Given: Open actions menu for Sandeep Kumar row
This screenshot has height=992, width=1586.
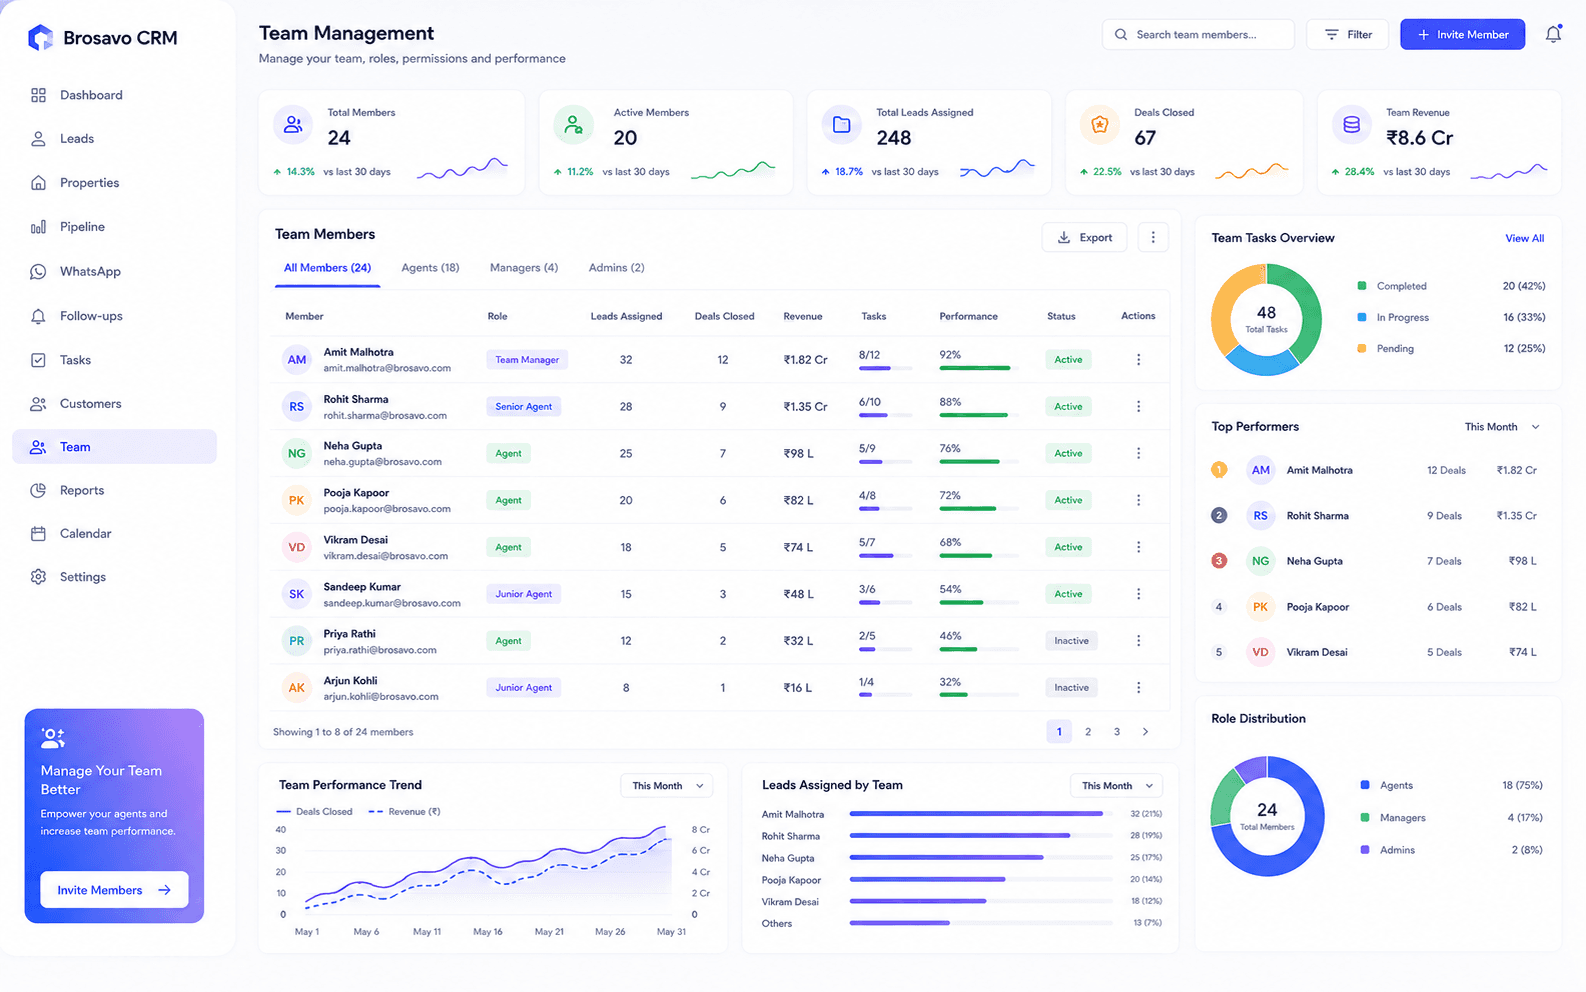Looking at the screenshot, I should (x=1138, y=594).
